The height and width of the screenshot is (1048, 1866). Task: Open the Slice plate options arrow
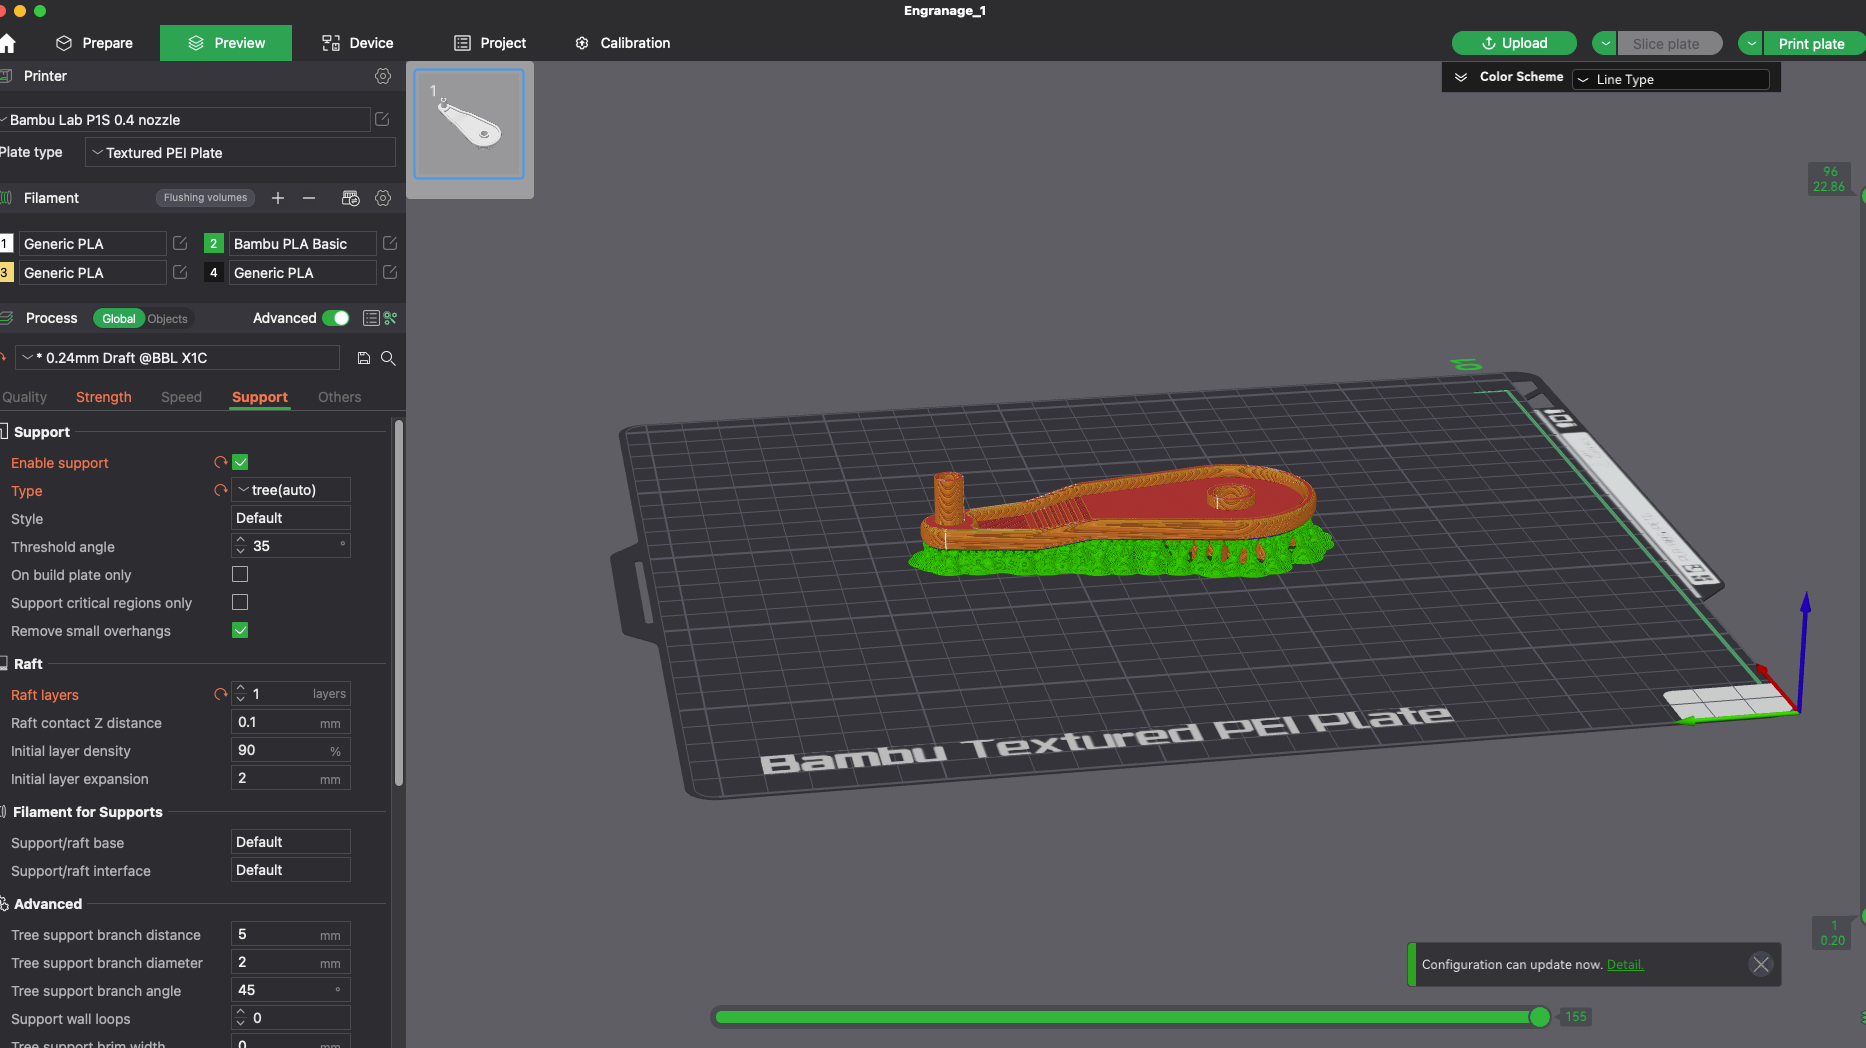pyautogui.click(x=1604, y=43)
